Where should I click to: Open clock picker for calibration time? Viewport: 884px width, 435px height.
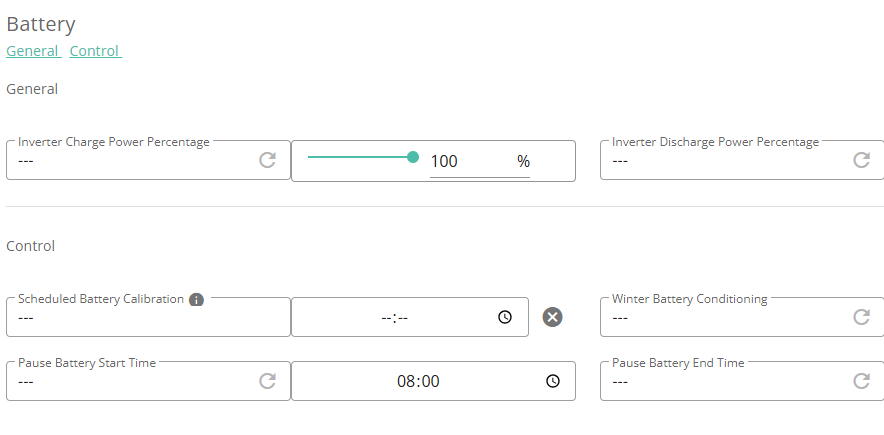505,317
